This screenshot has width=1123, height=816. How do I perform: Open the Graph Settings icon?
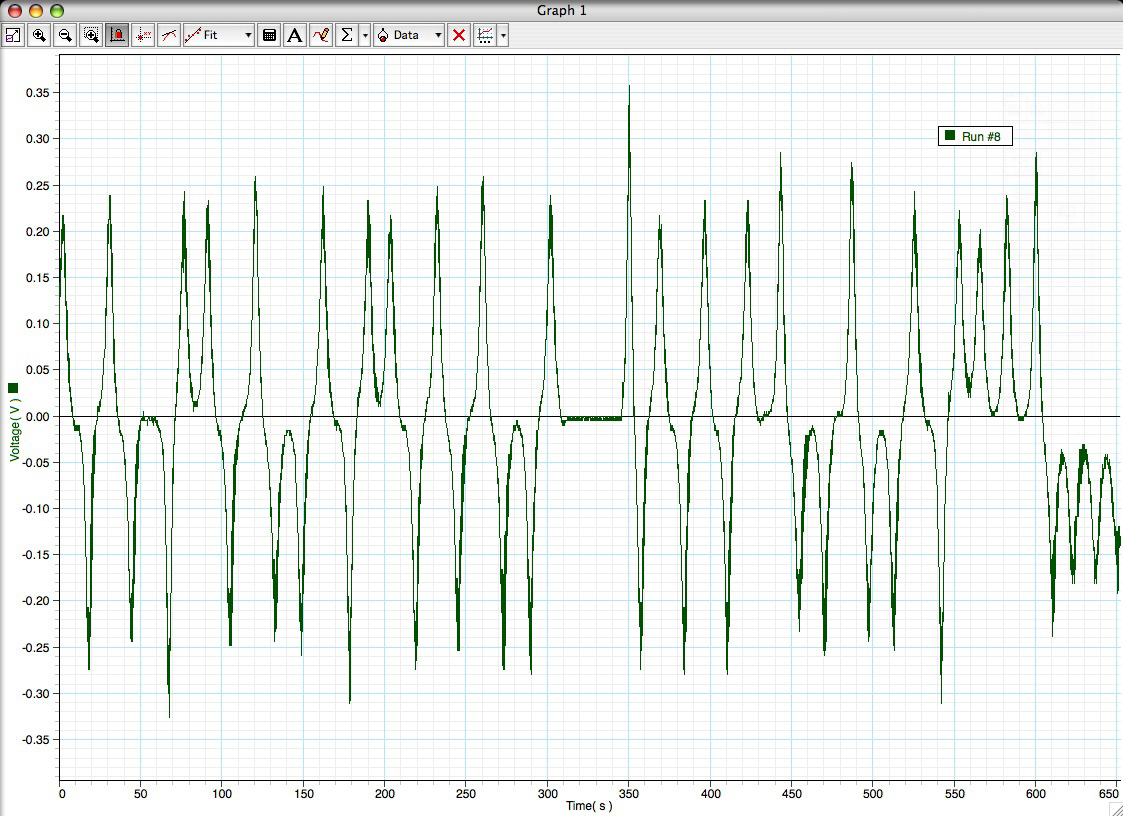tap(485, 35)
